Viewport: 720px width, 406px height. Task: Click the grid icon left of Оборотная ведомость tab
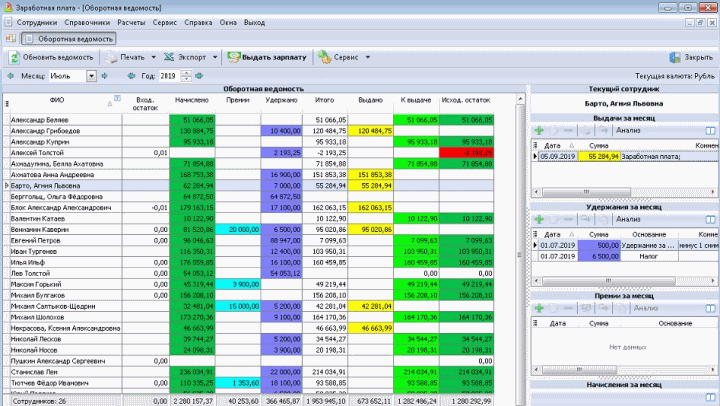pyautogui.click(x=11, y=39)
